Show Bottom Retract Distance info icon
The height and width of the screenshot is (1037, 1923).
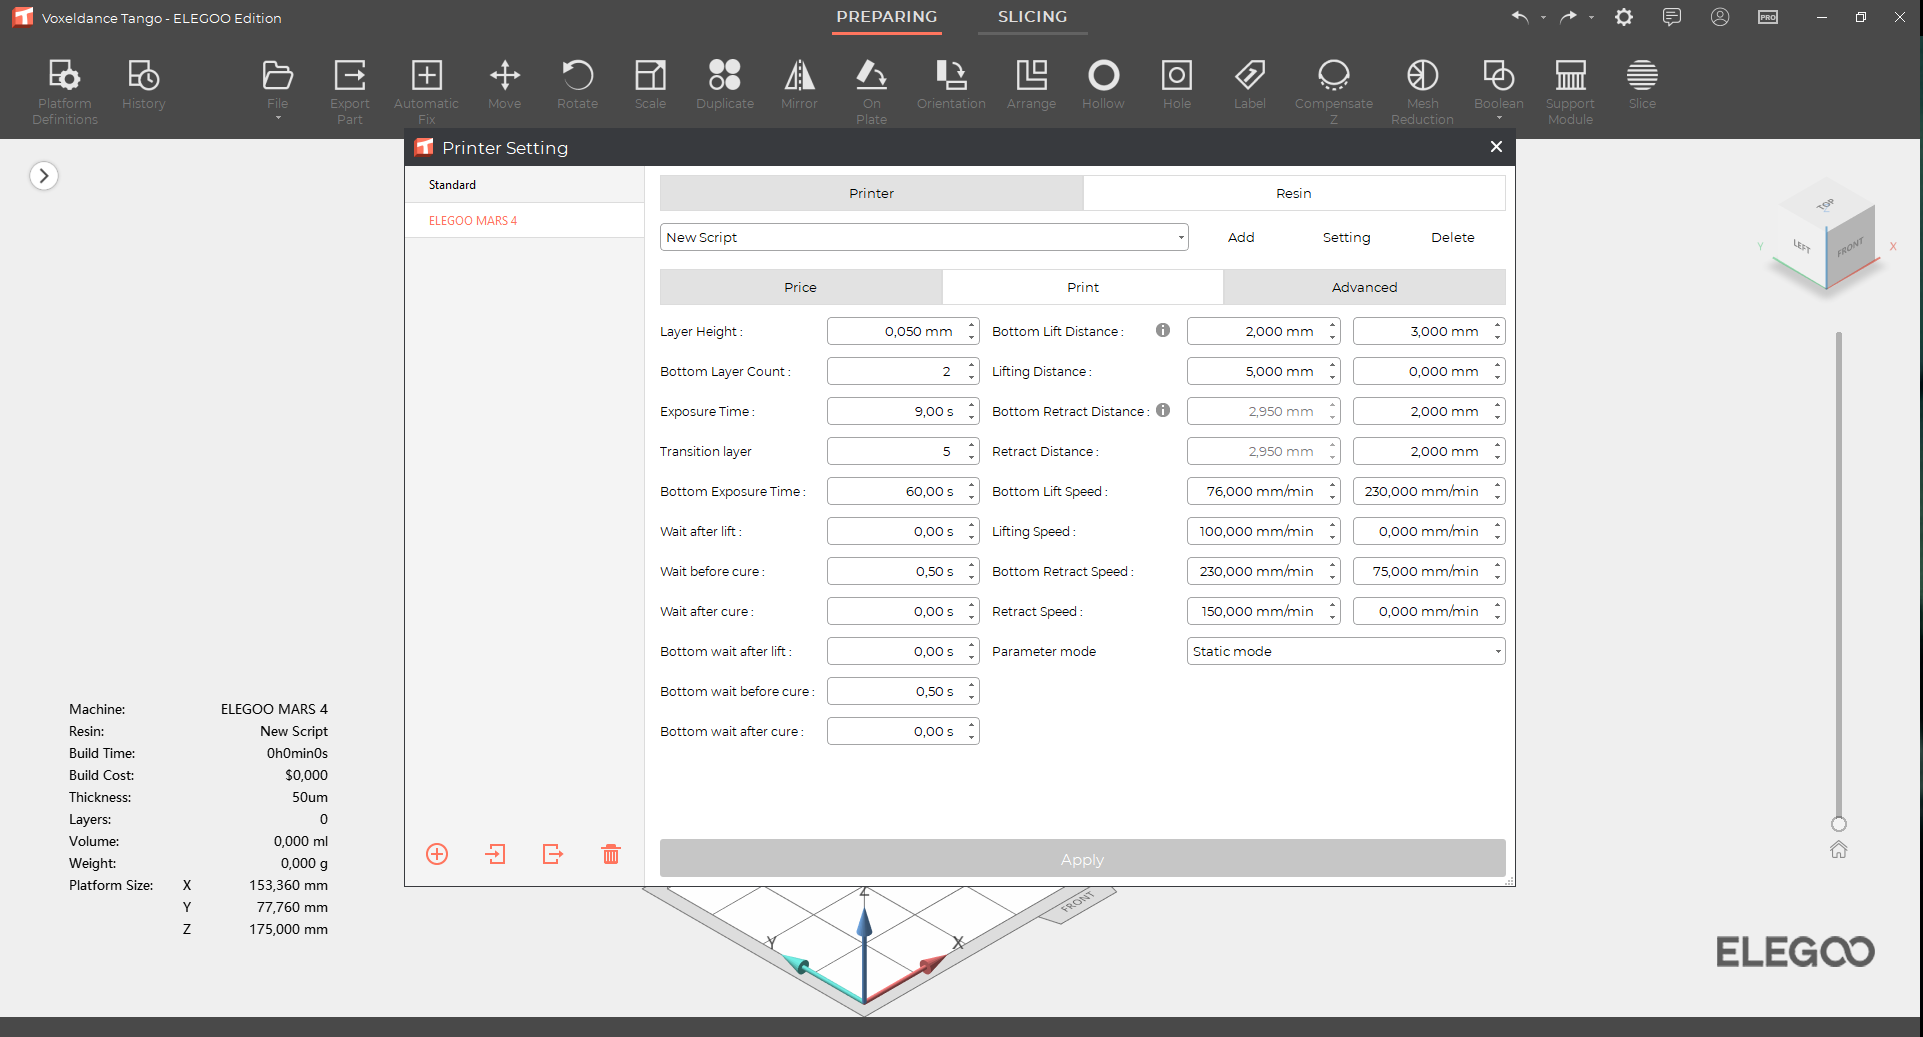pos(1163,410)
